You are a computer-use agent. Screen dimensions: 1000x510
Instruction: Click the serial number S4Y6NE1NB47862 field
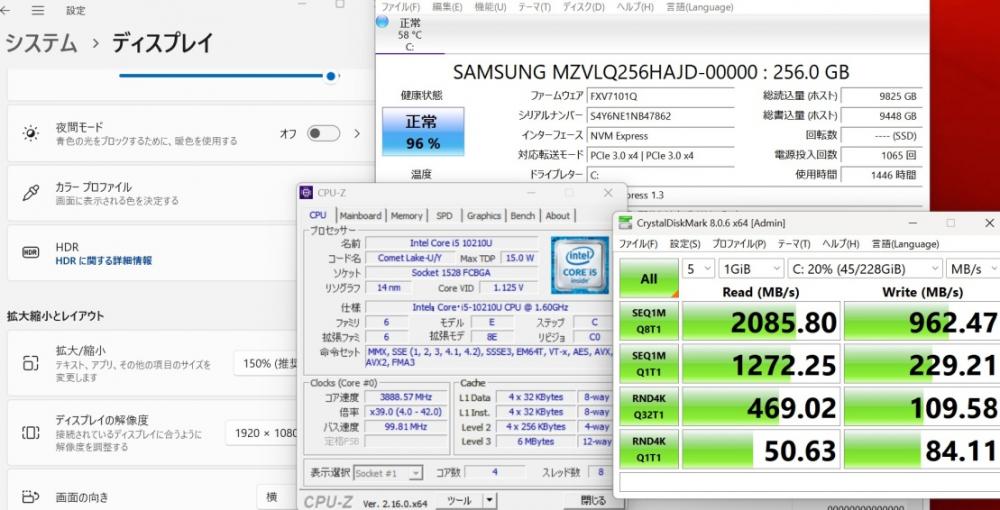tap(659, 116)
